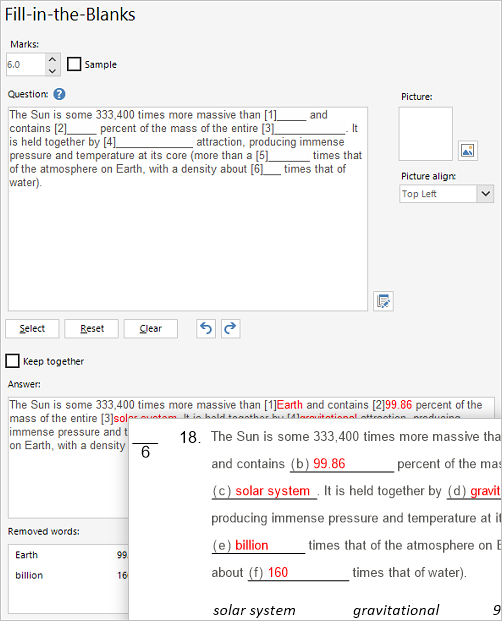Image resolution: width=502 pixels, height=621 pixels.
Task: Redo the last change
Action: click(x=230, y=329)
